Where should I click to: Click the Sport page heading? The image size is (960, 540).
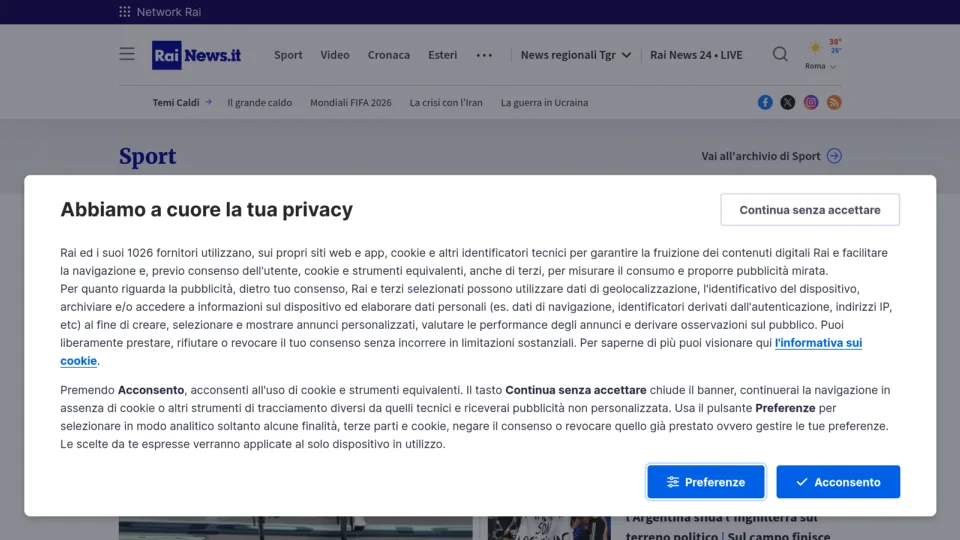[x=148, y=156]
